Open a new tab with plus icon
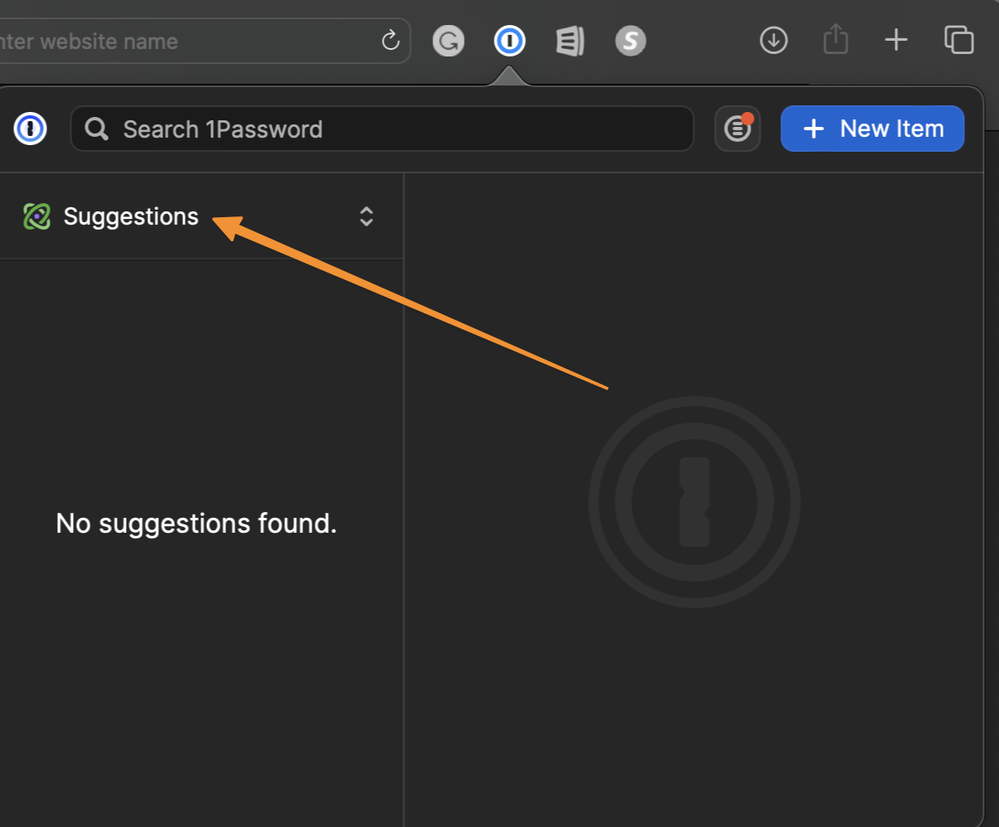This screenshot has height=827, width=999. tap(896, 40)
